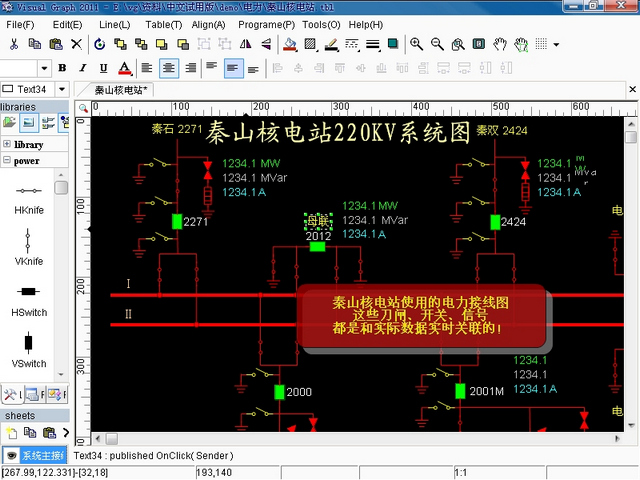
Task: Click the Cut scissors icon
Action: tap(14, 44)
